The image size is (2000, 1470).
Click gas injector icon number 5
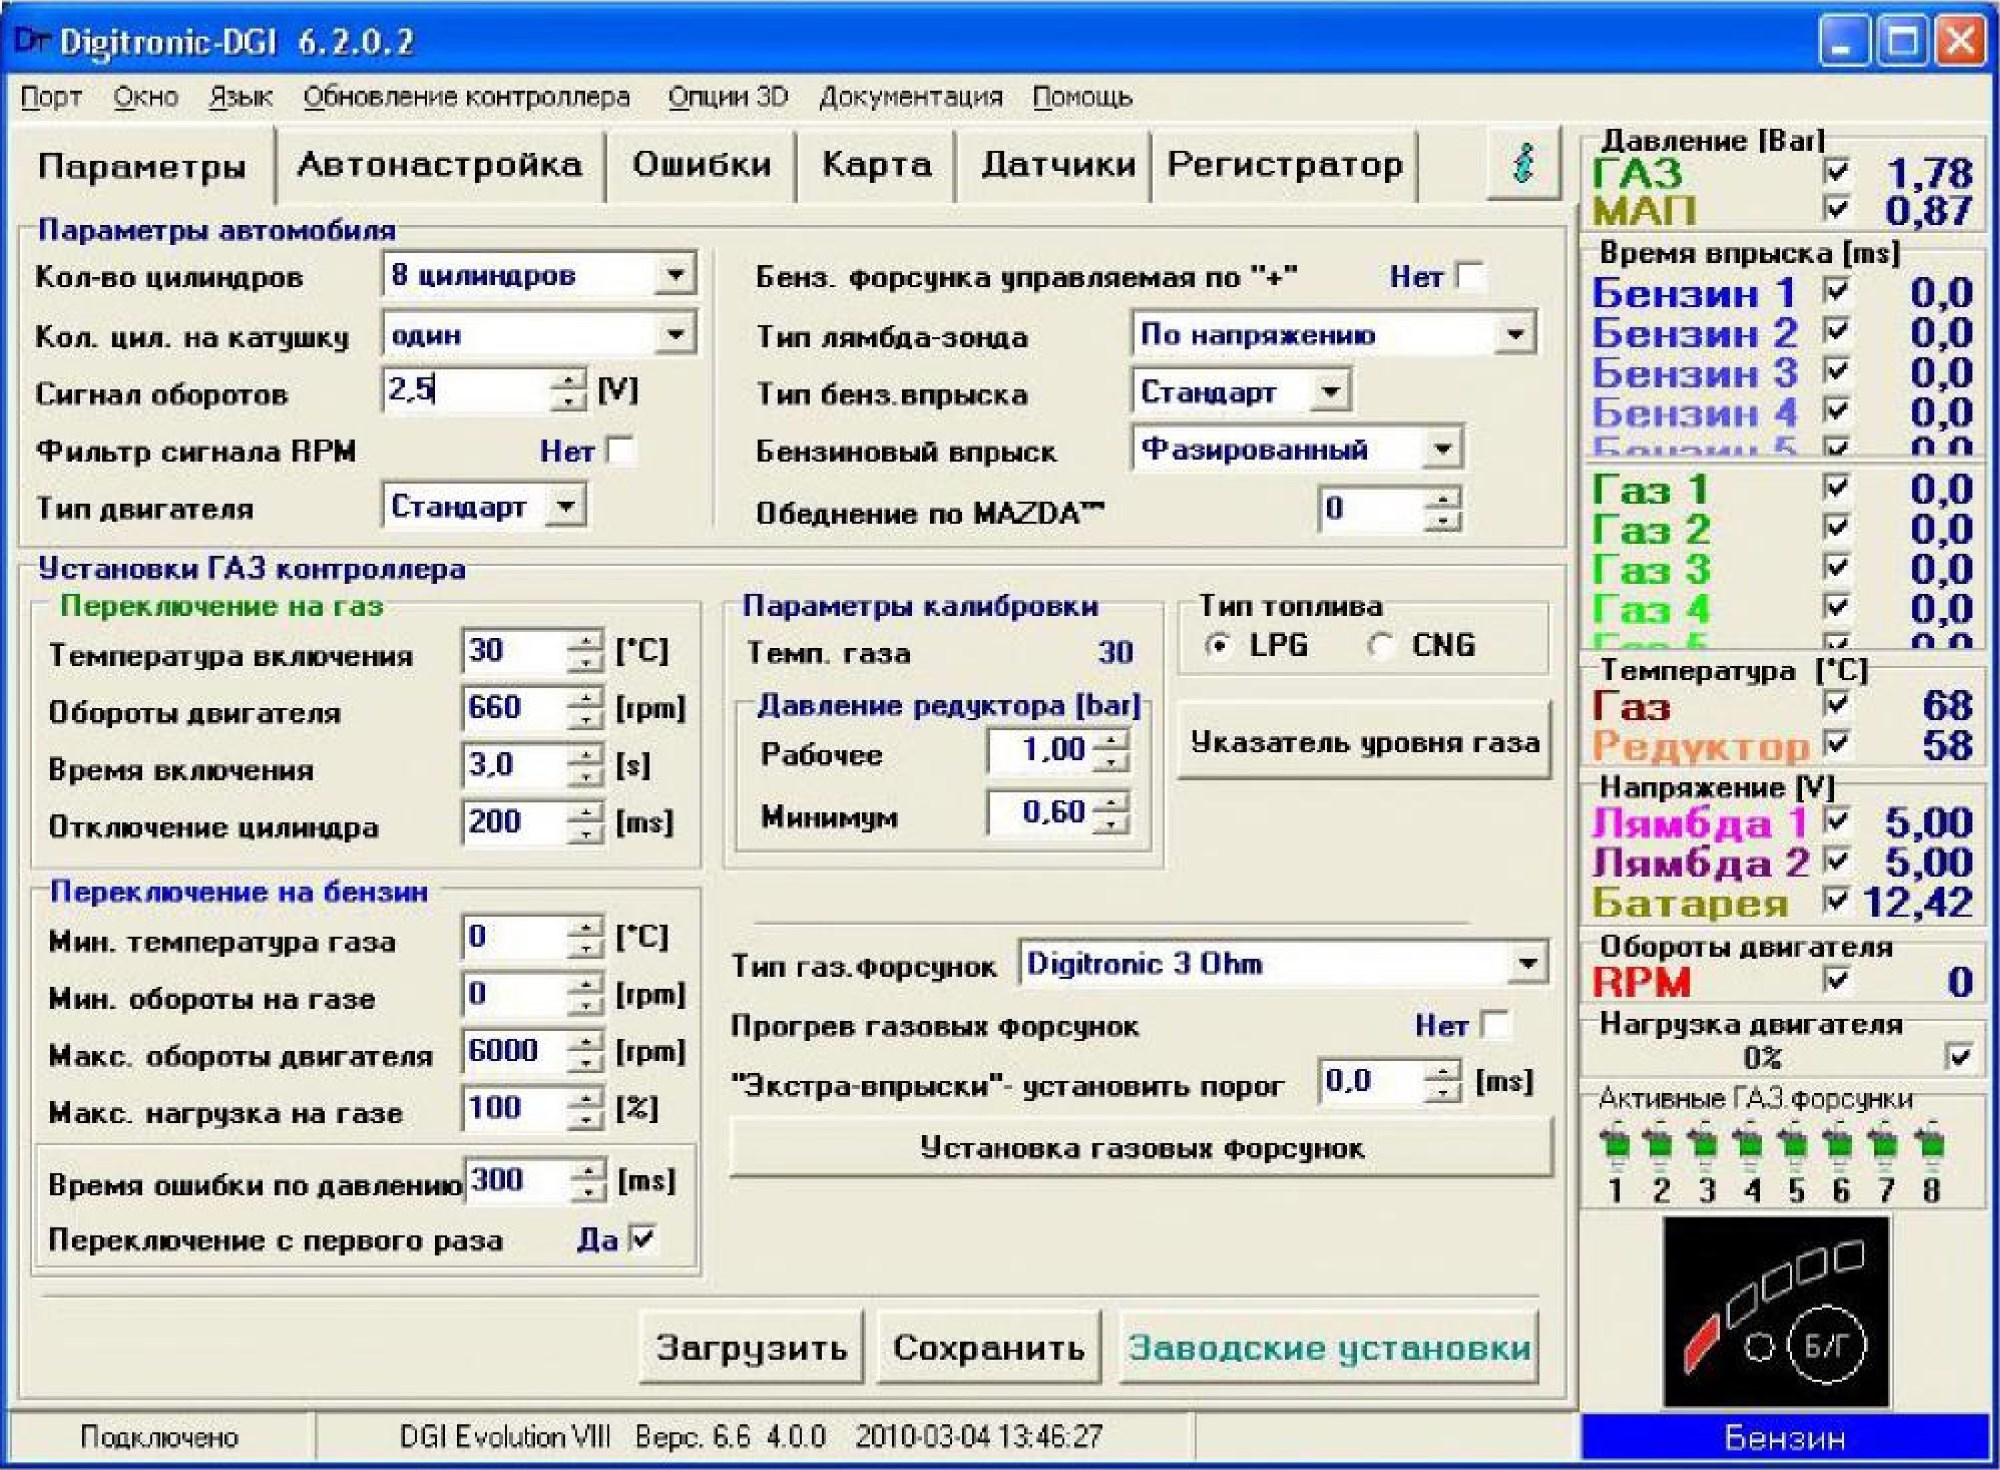coord(1795,1146)
